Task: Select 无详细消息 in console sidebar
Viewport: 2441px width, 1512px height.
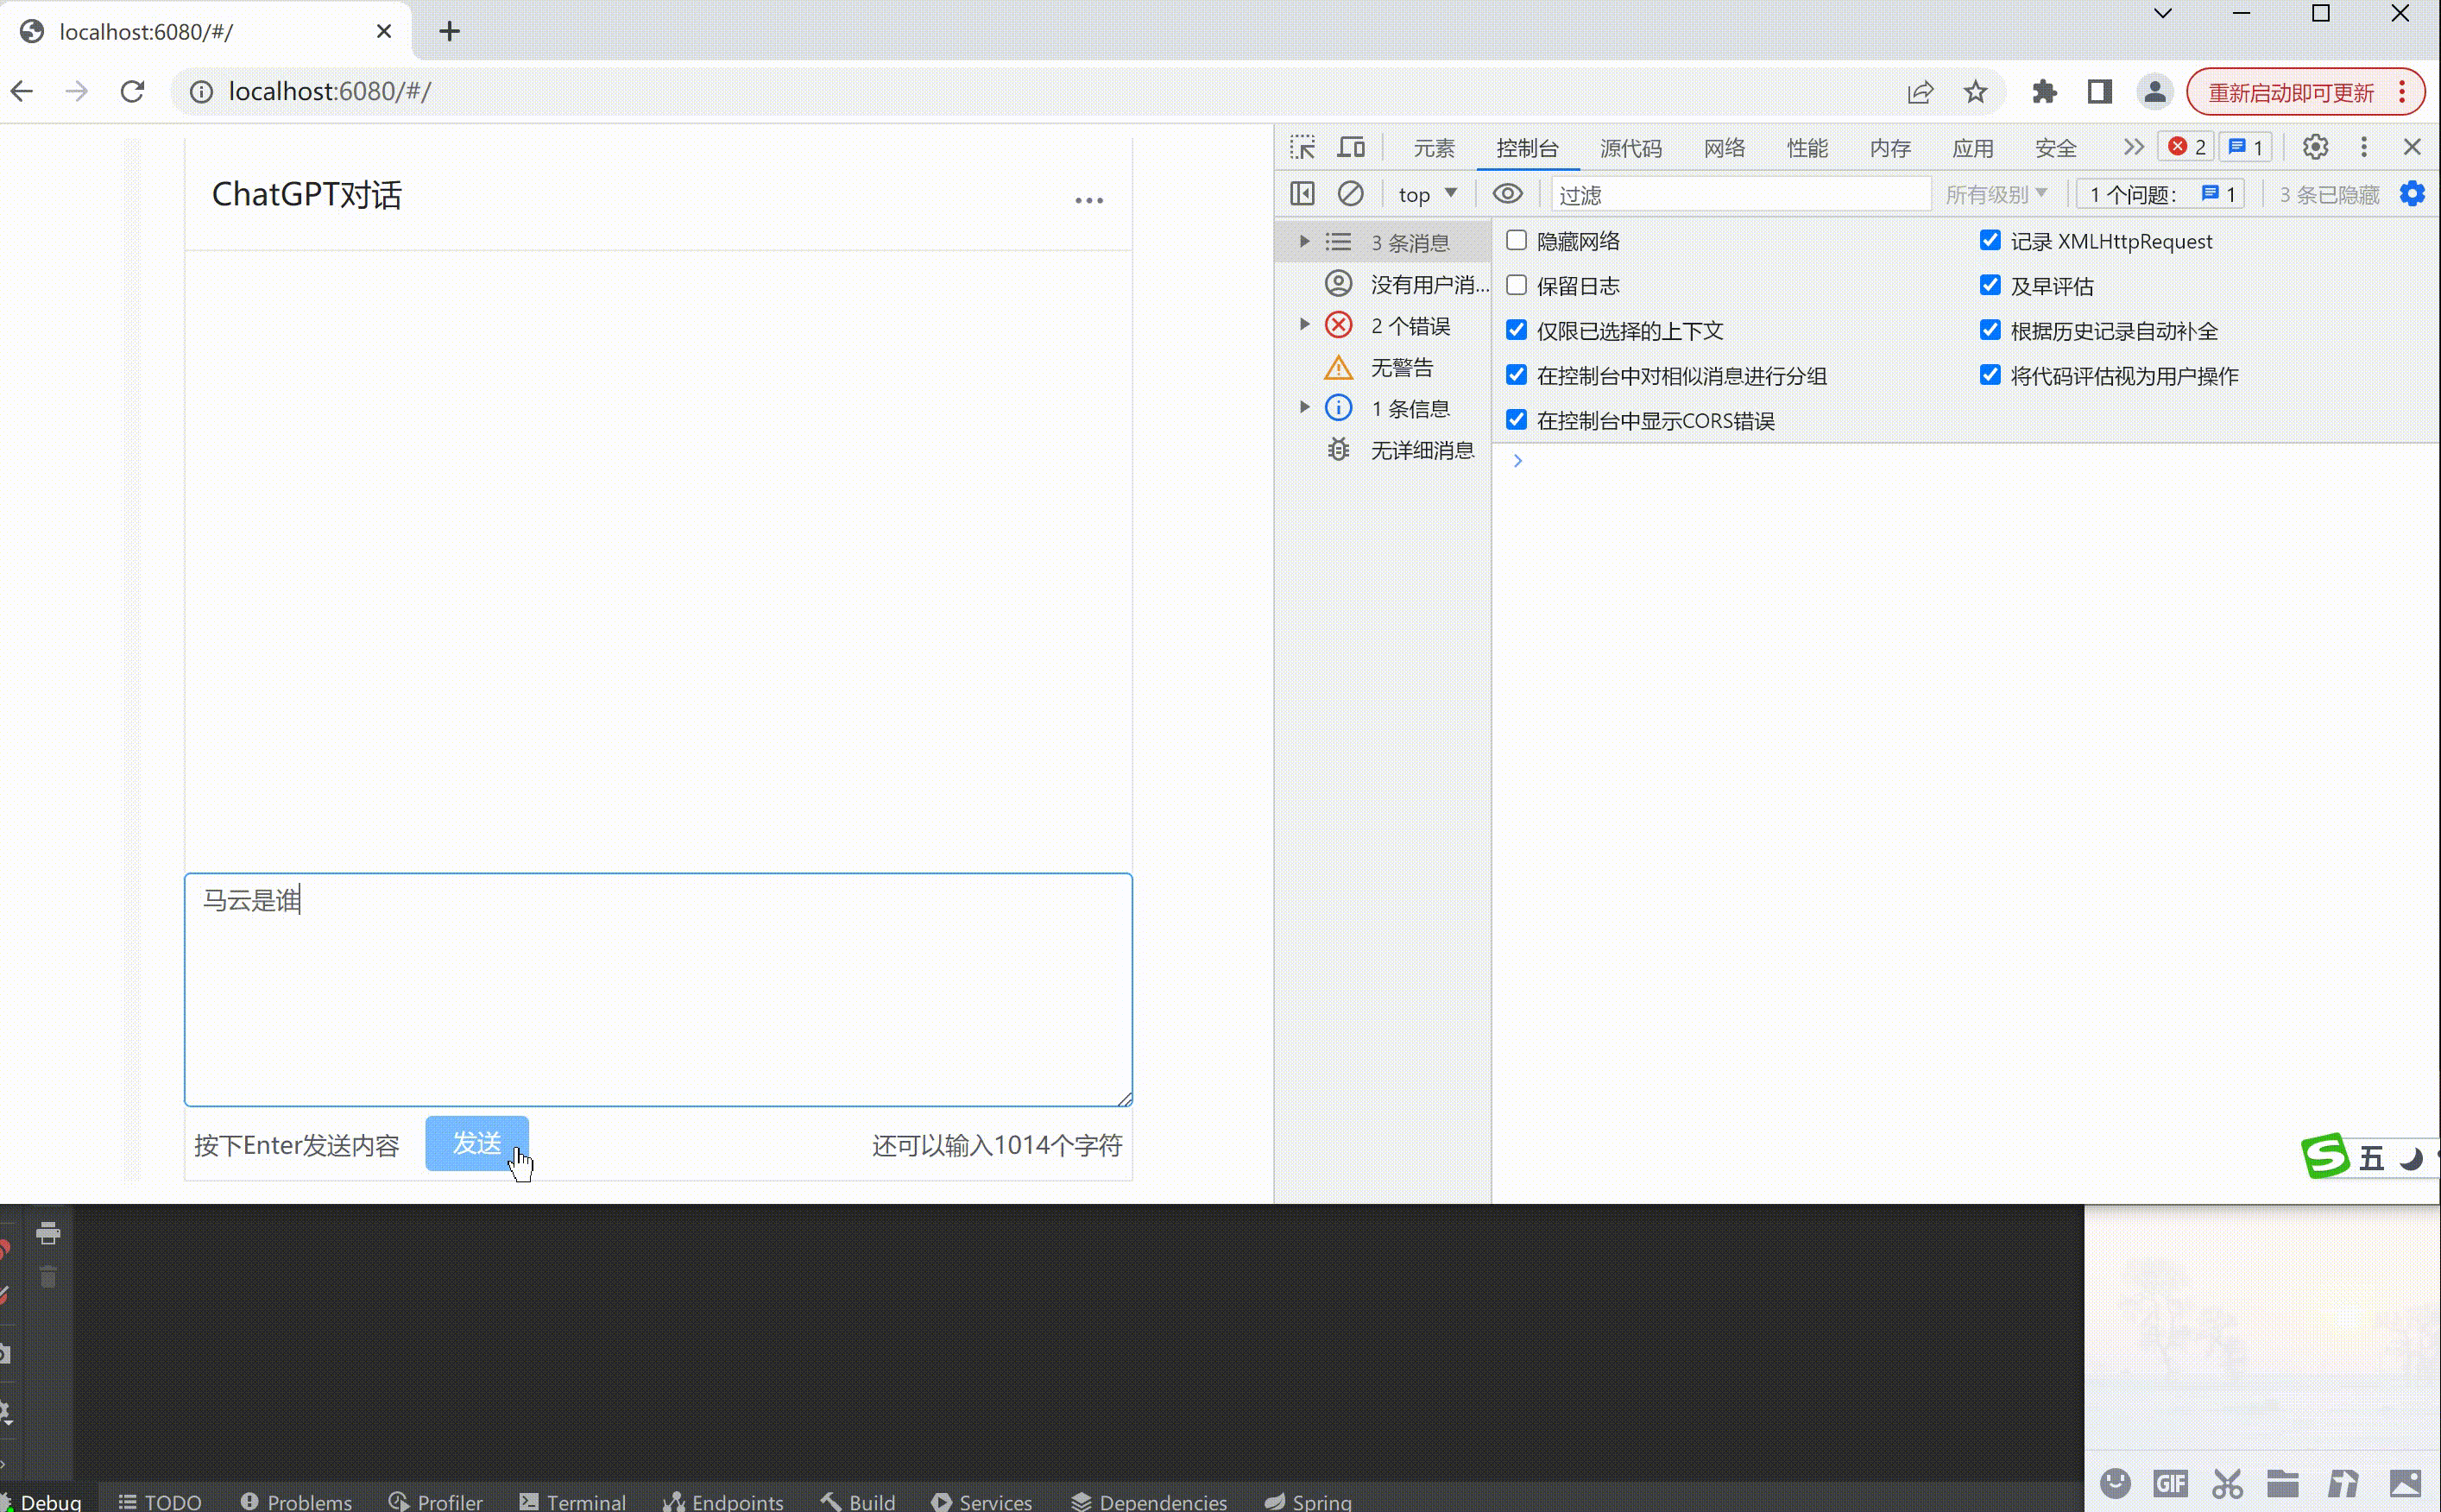Action: [x=1383, y=450]
